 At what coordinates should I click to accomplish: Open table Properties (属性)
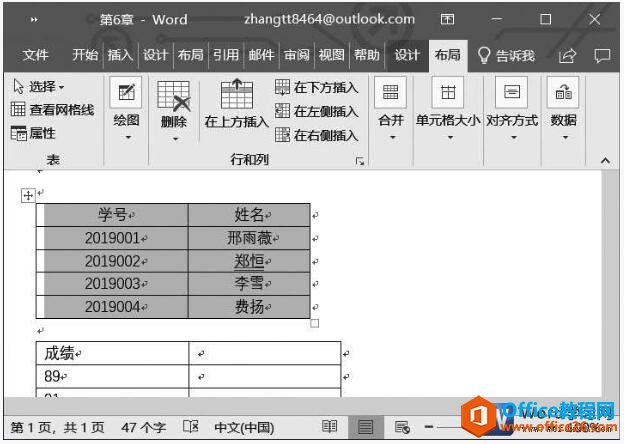[x=33, y=133]
